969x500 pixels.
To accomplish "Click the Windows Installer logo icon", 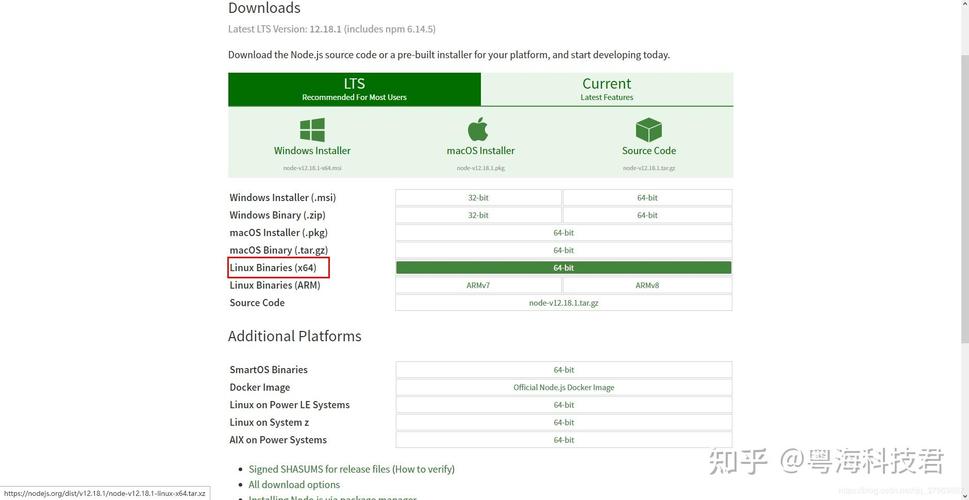I will point(312,130).
